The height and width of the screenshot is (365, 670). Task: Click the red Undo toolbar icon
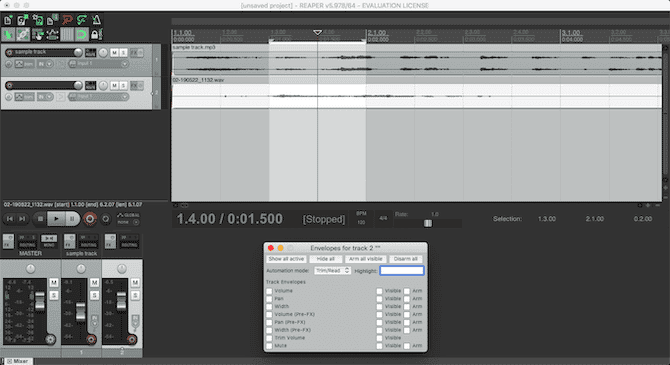[67, 20]
